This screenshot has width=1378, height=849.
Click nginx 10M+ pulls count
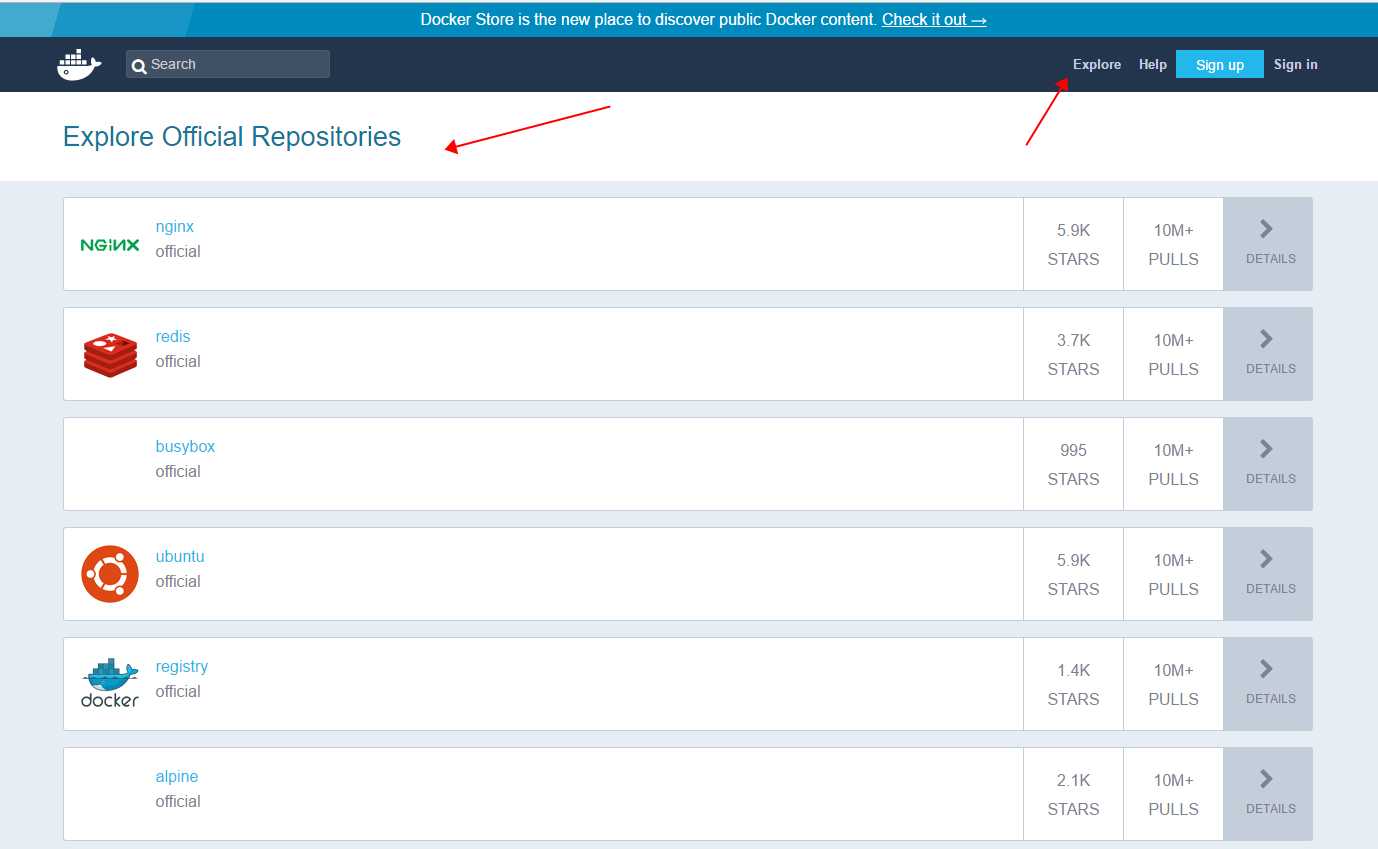coord(1173,231)
